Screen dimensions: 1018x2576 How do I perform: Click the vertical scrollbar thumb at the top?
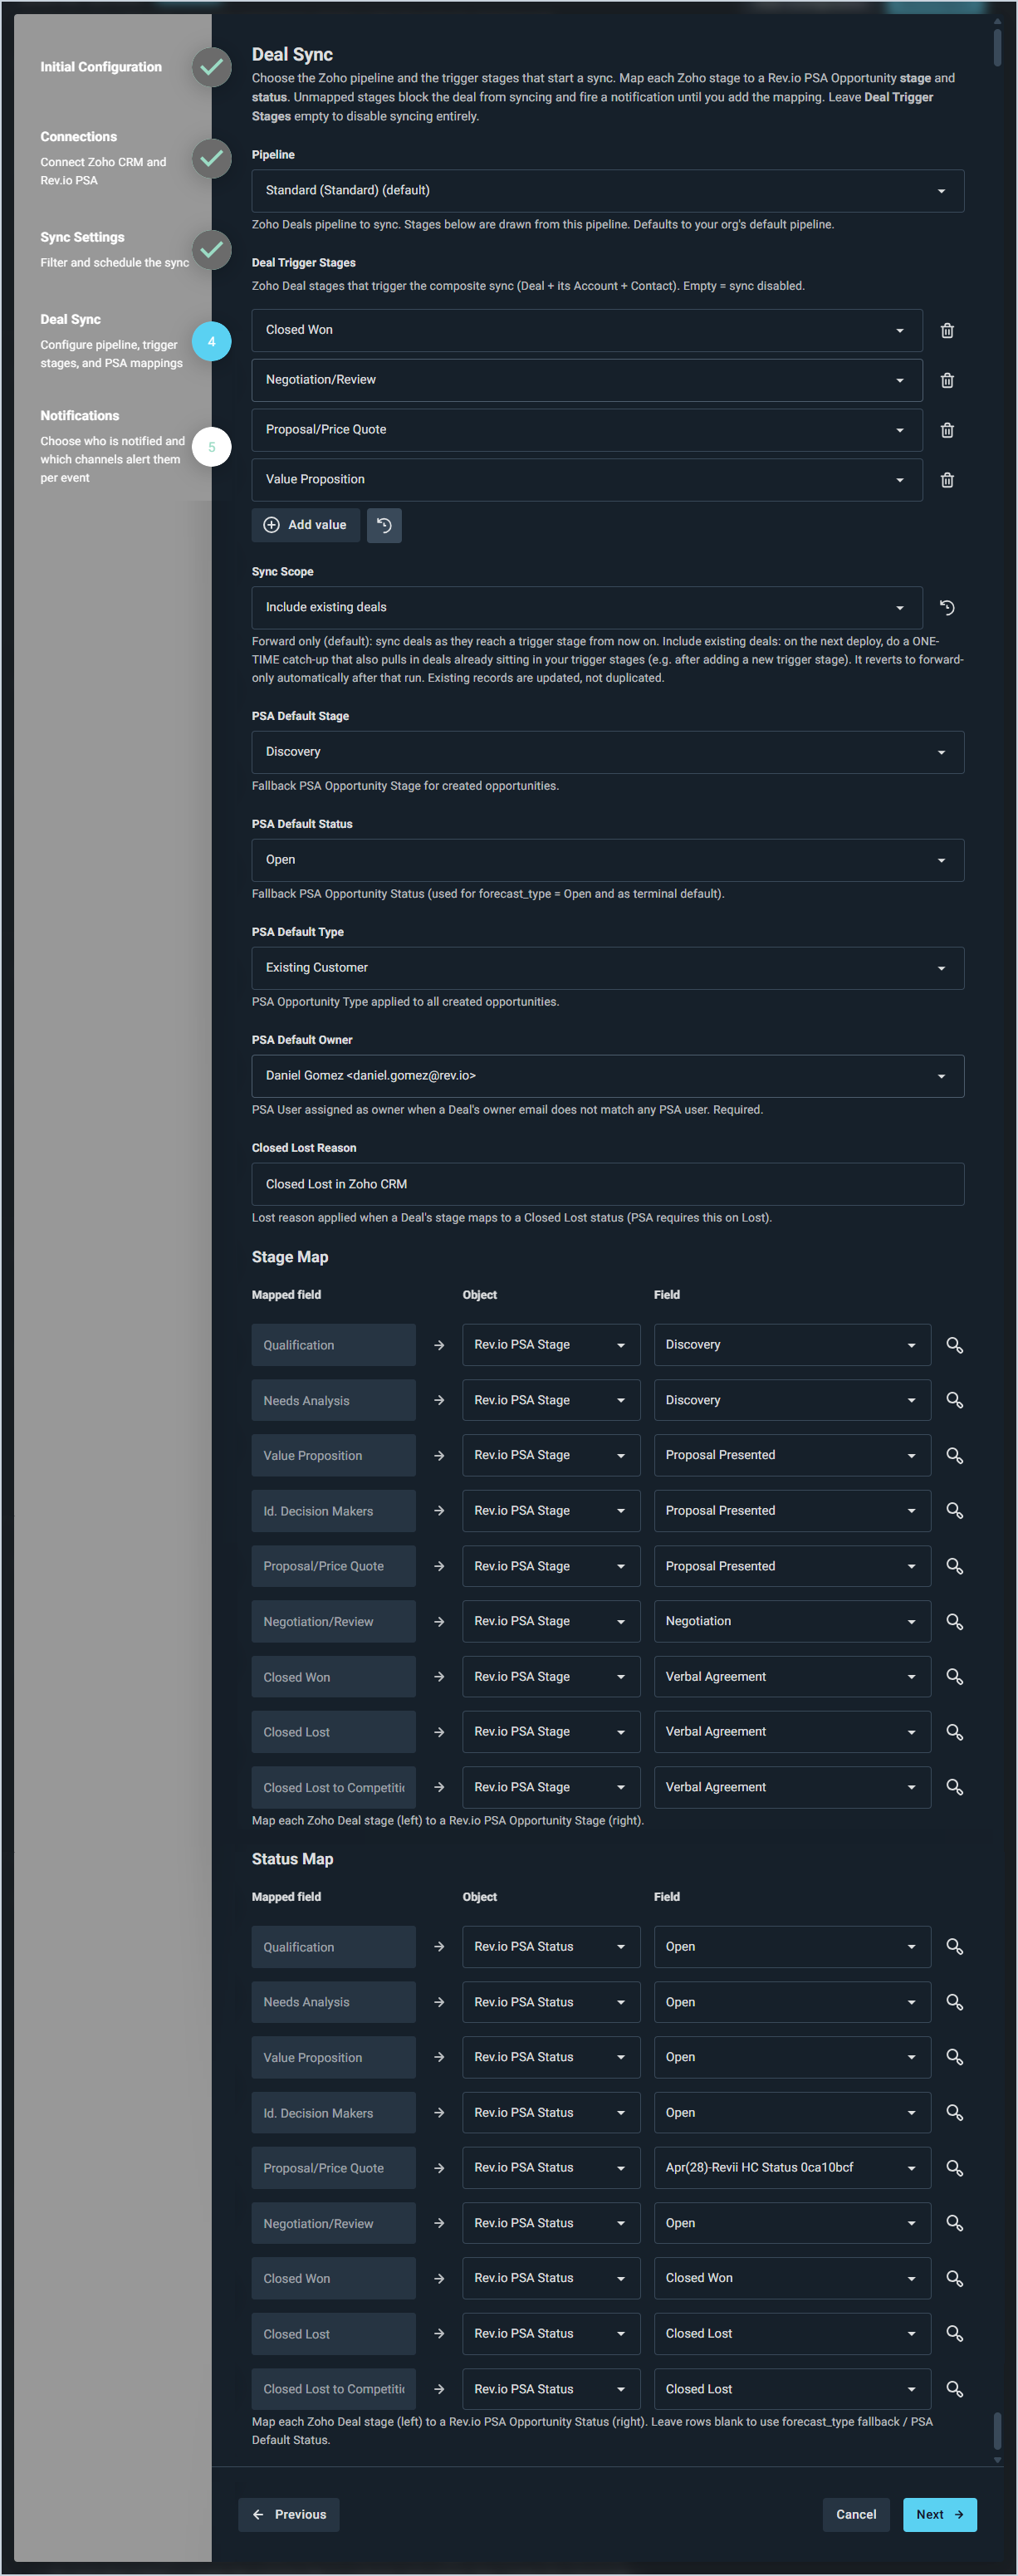997,47
